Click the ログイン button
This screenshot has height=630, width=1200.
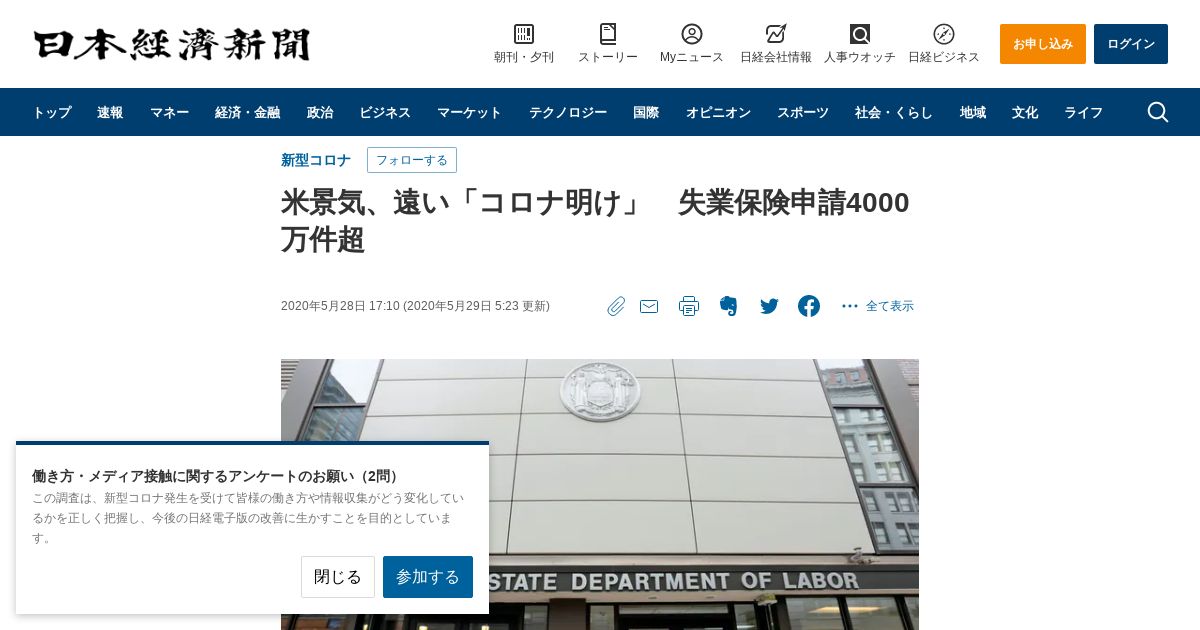coord(1131,44)
